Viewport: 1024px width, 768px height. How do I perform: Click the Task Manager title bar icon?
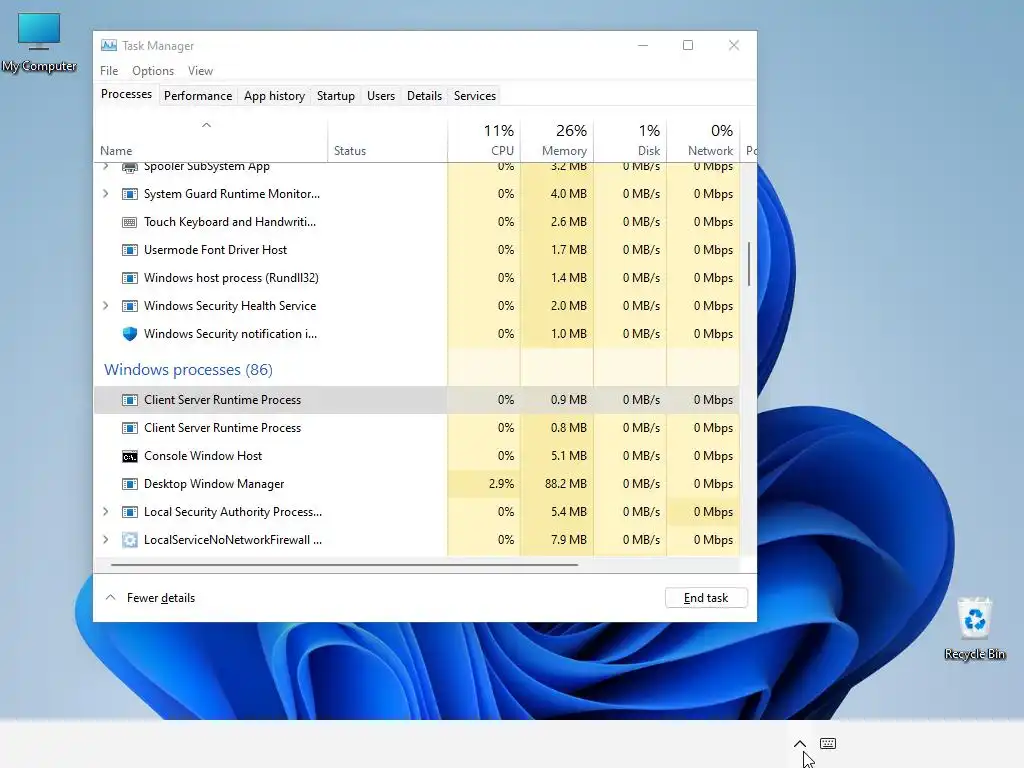[108, 46]
